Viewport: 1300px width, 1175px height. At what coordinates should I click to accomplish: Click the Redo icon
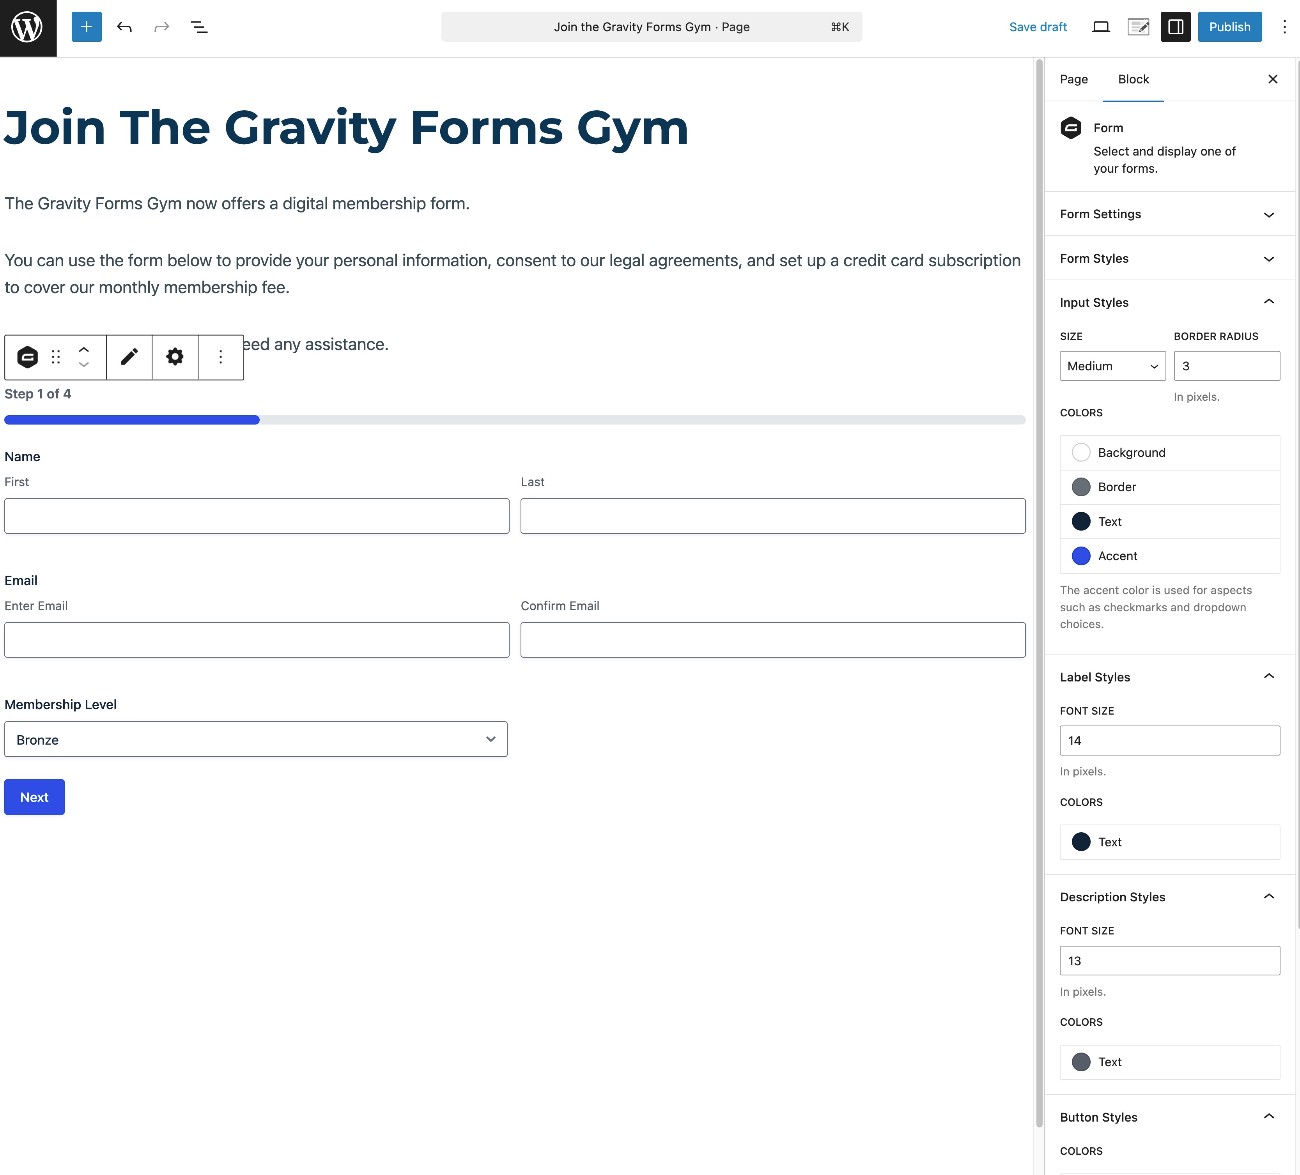click(x=161, y=27)
